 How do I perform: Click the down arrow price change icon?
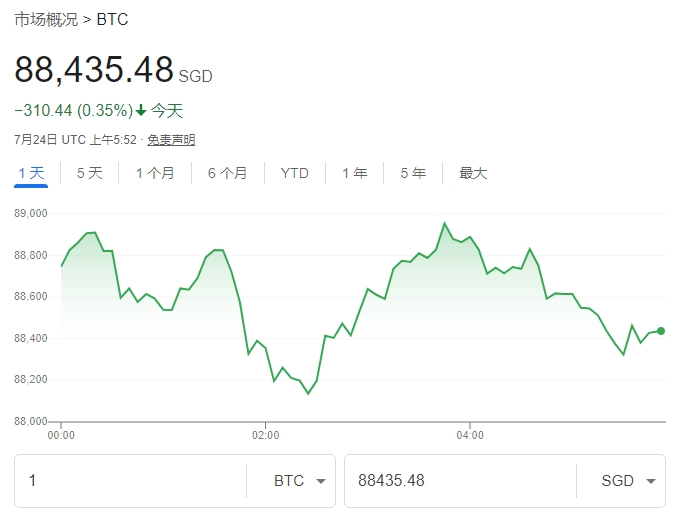[141, 111]
